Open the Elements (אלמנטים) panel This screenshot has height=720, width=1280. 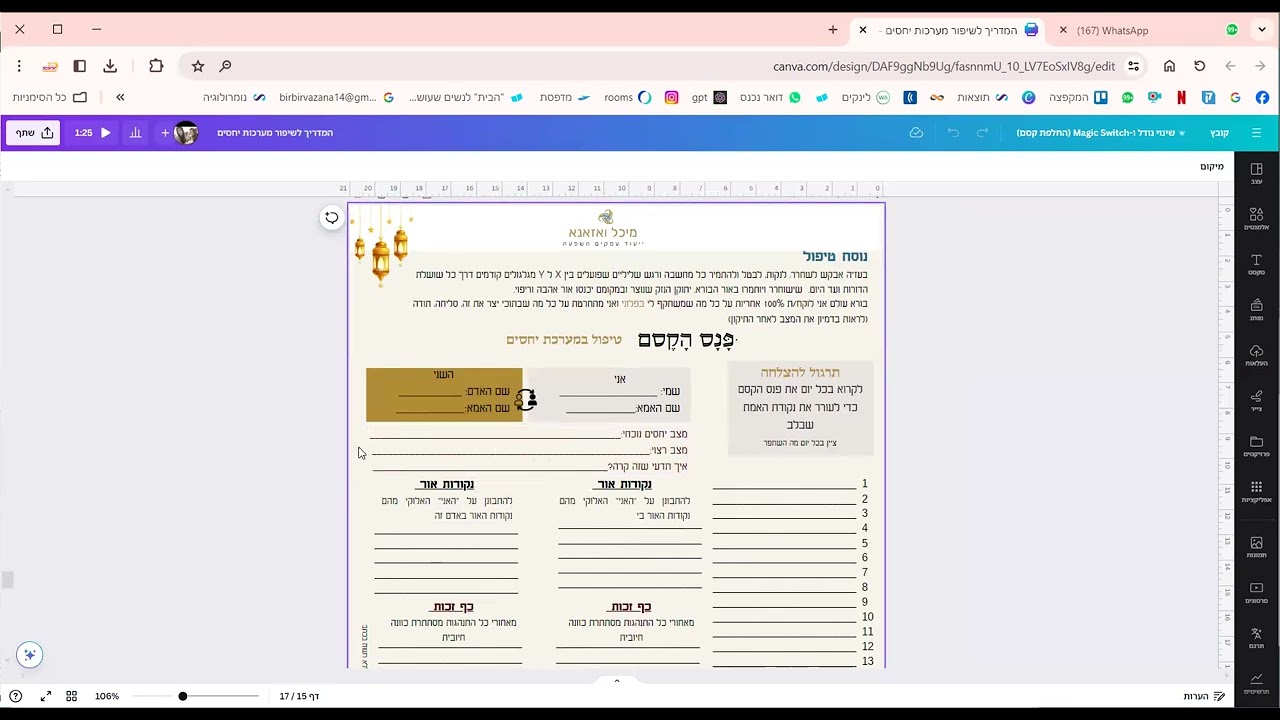1257,219
